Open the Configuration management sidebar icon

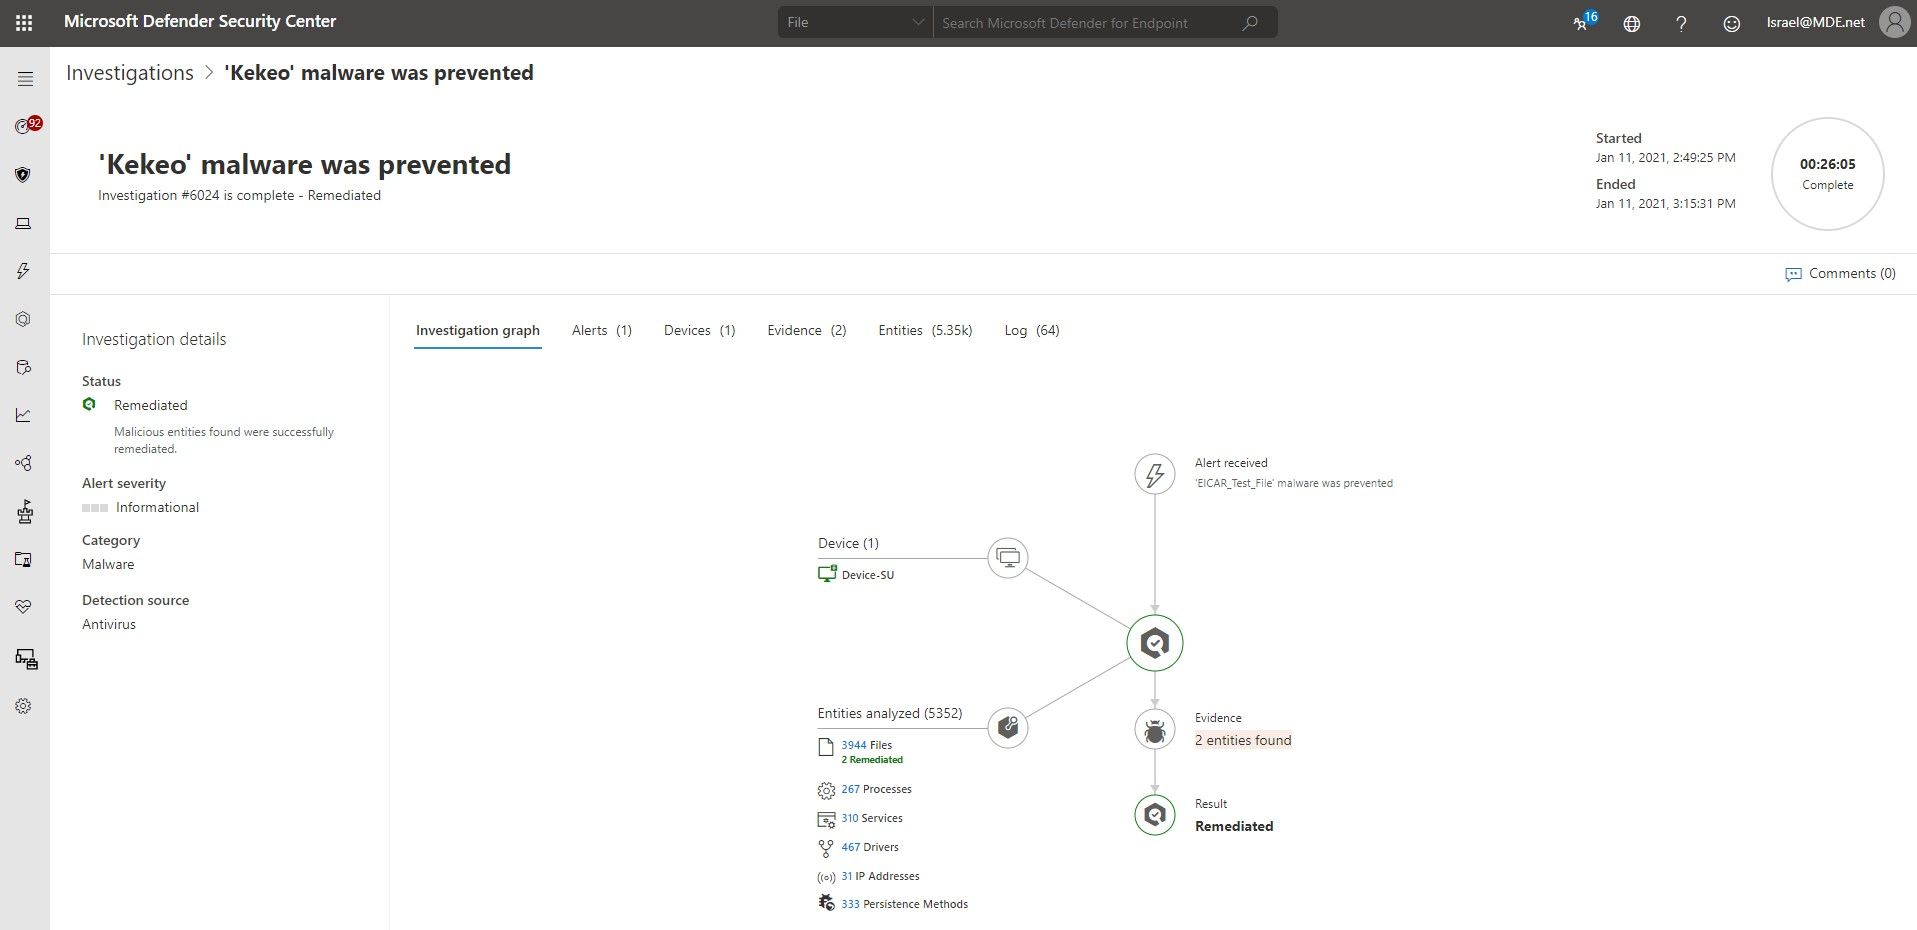click(x=26, y=659)
